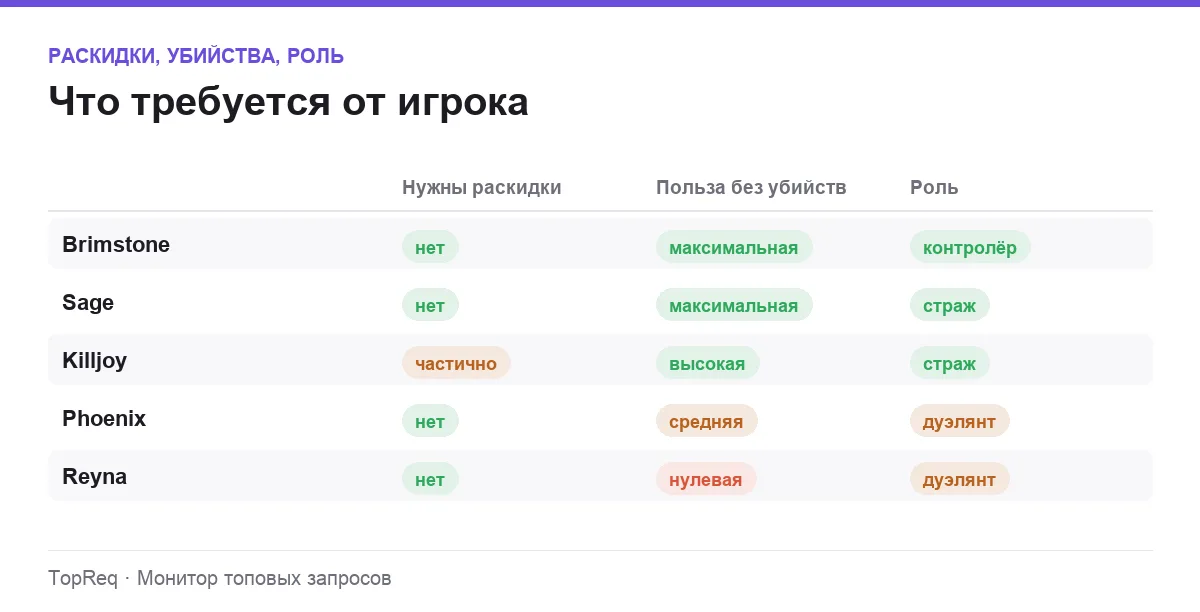
Task: Click the 'частично' badge for Killjoy
Action: (456, 363)
